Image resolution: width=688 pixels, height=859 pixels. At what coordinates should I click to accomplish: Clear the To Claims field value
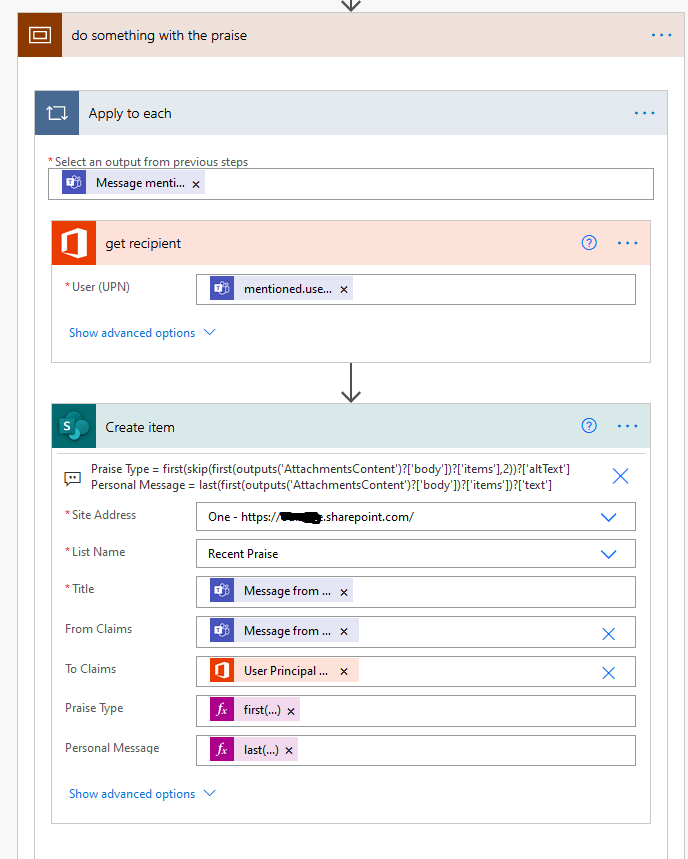pos(608,673)
